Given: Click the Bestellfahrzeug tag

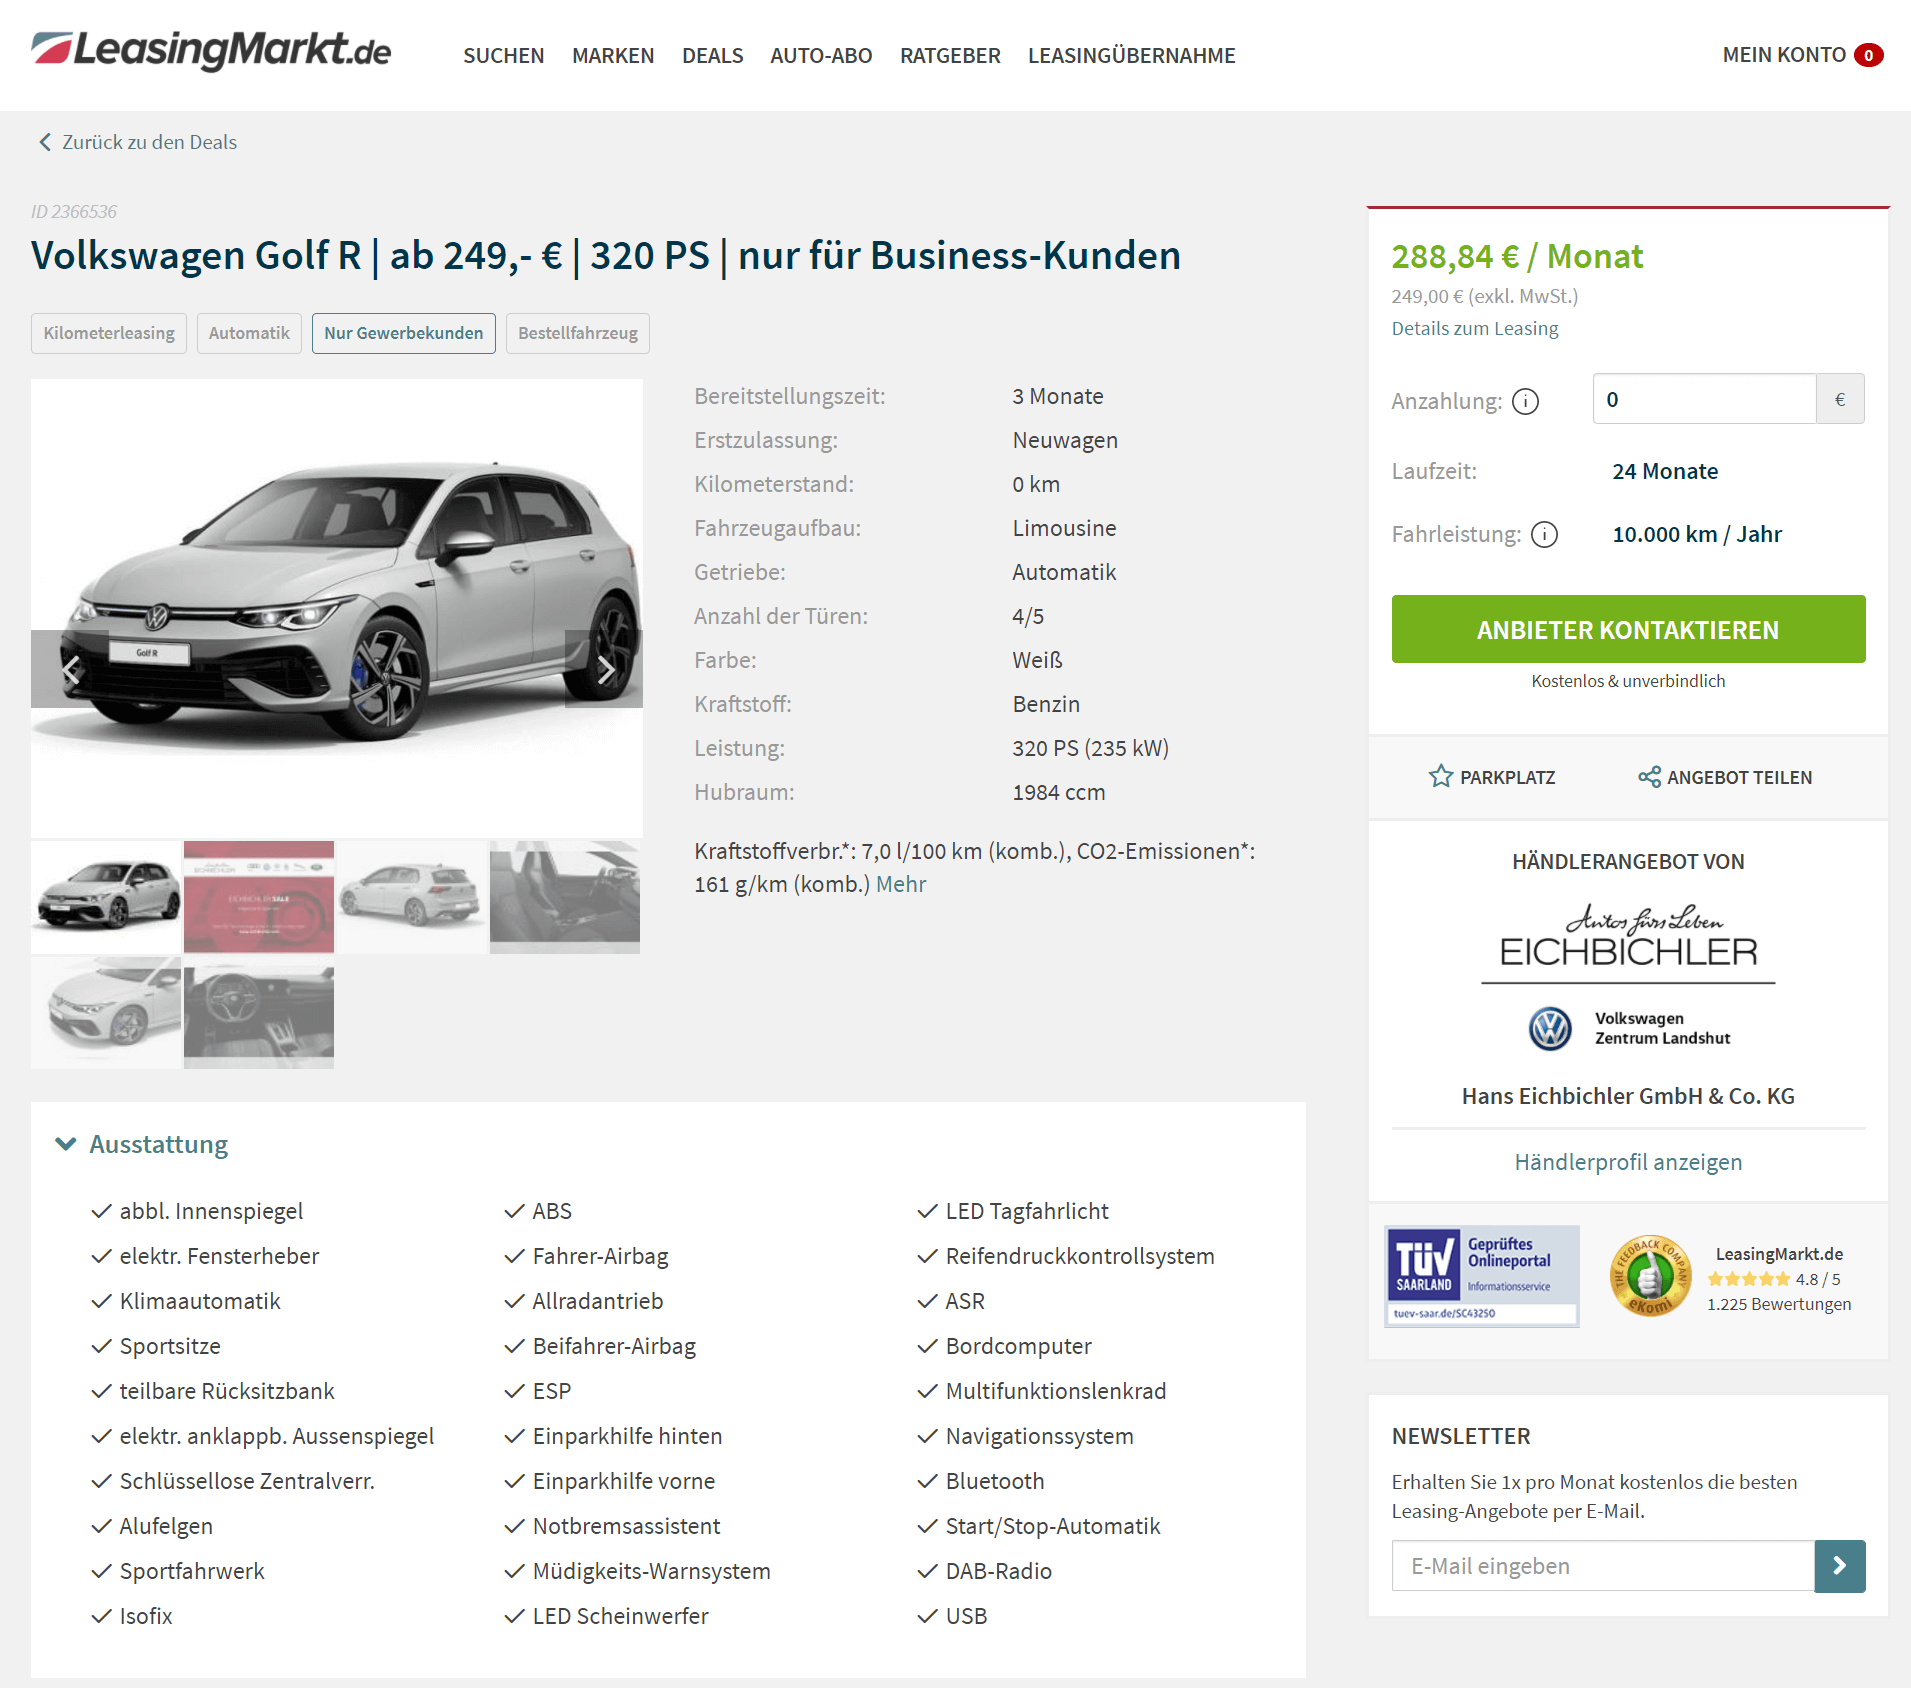Looking at the screenshot, I should click(578, 333).
